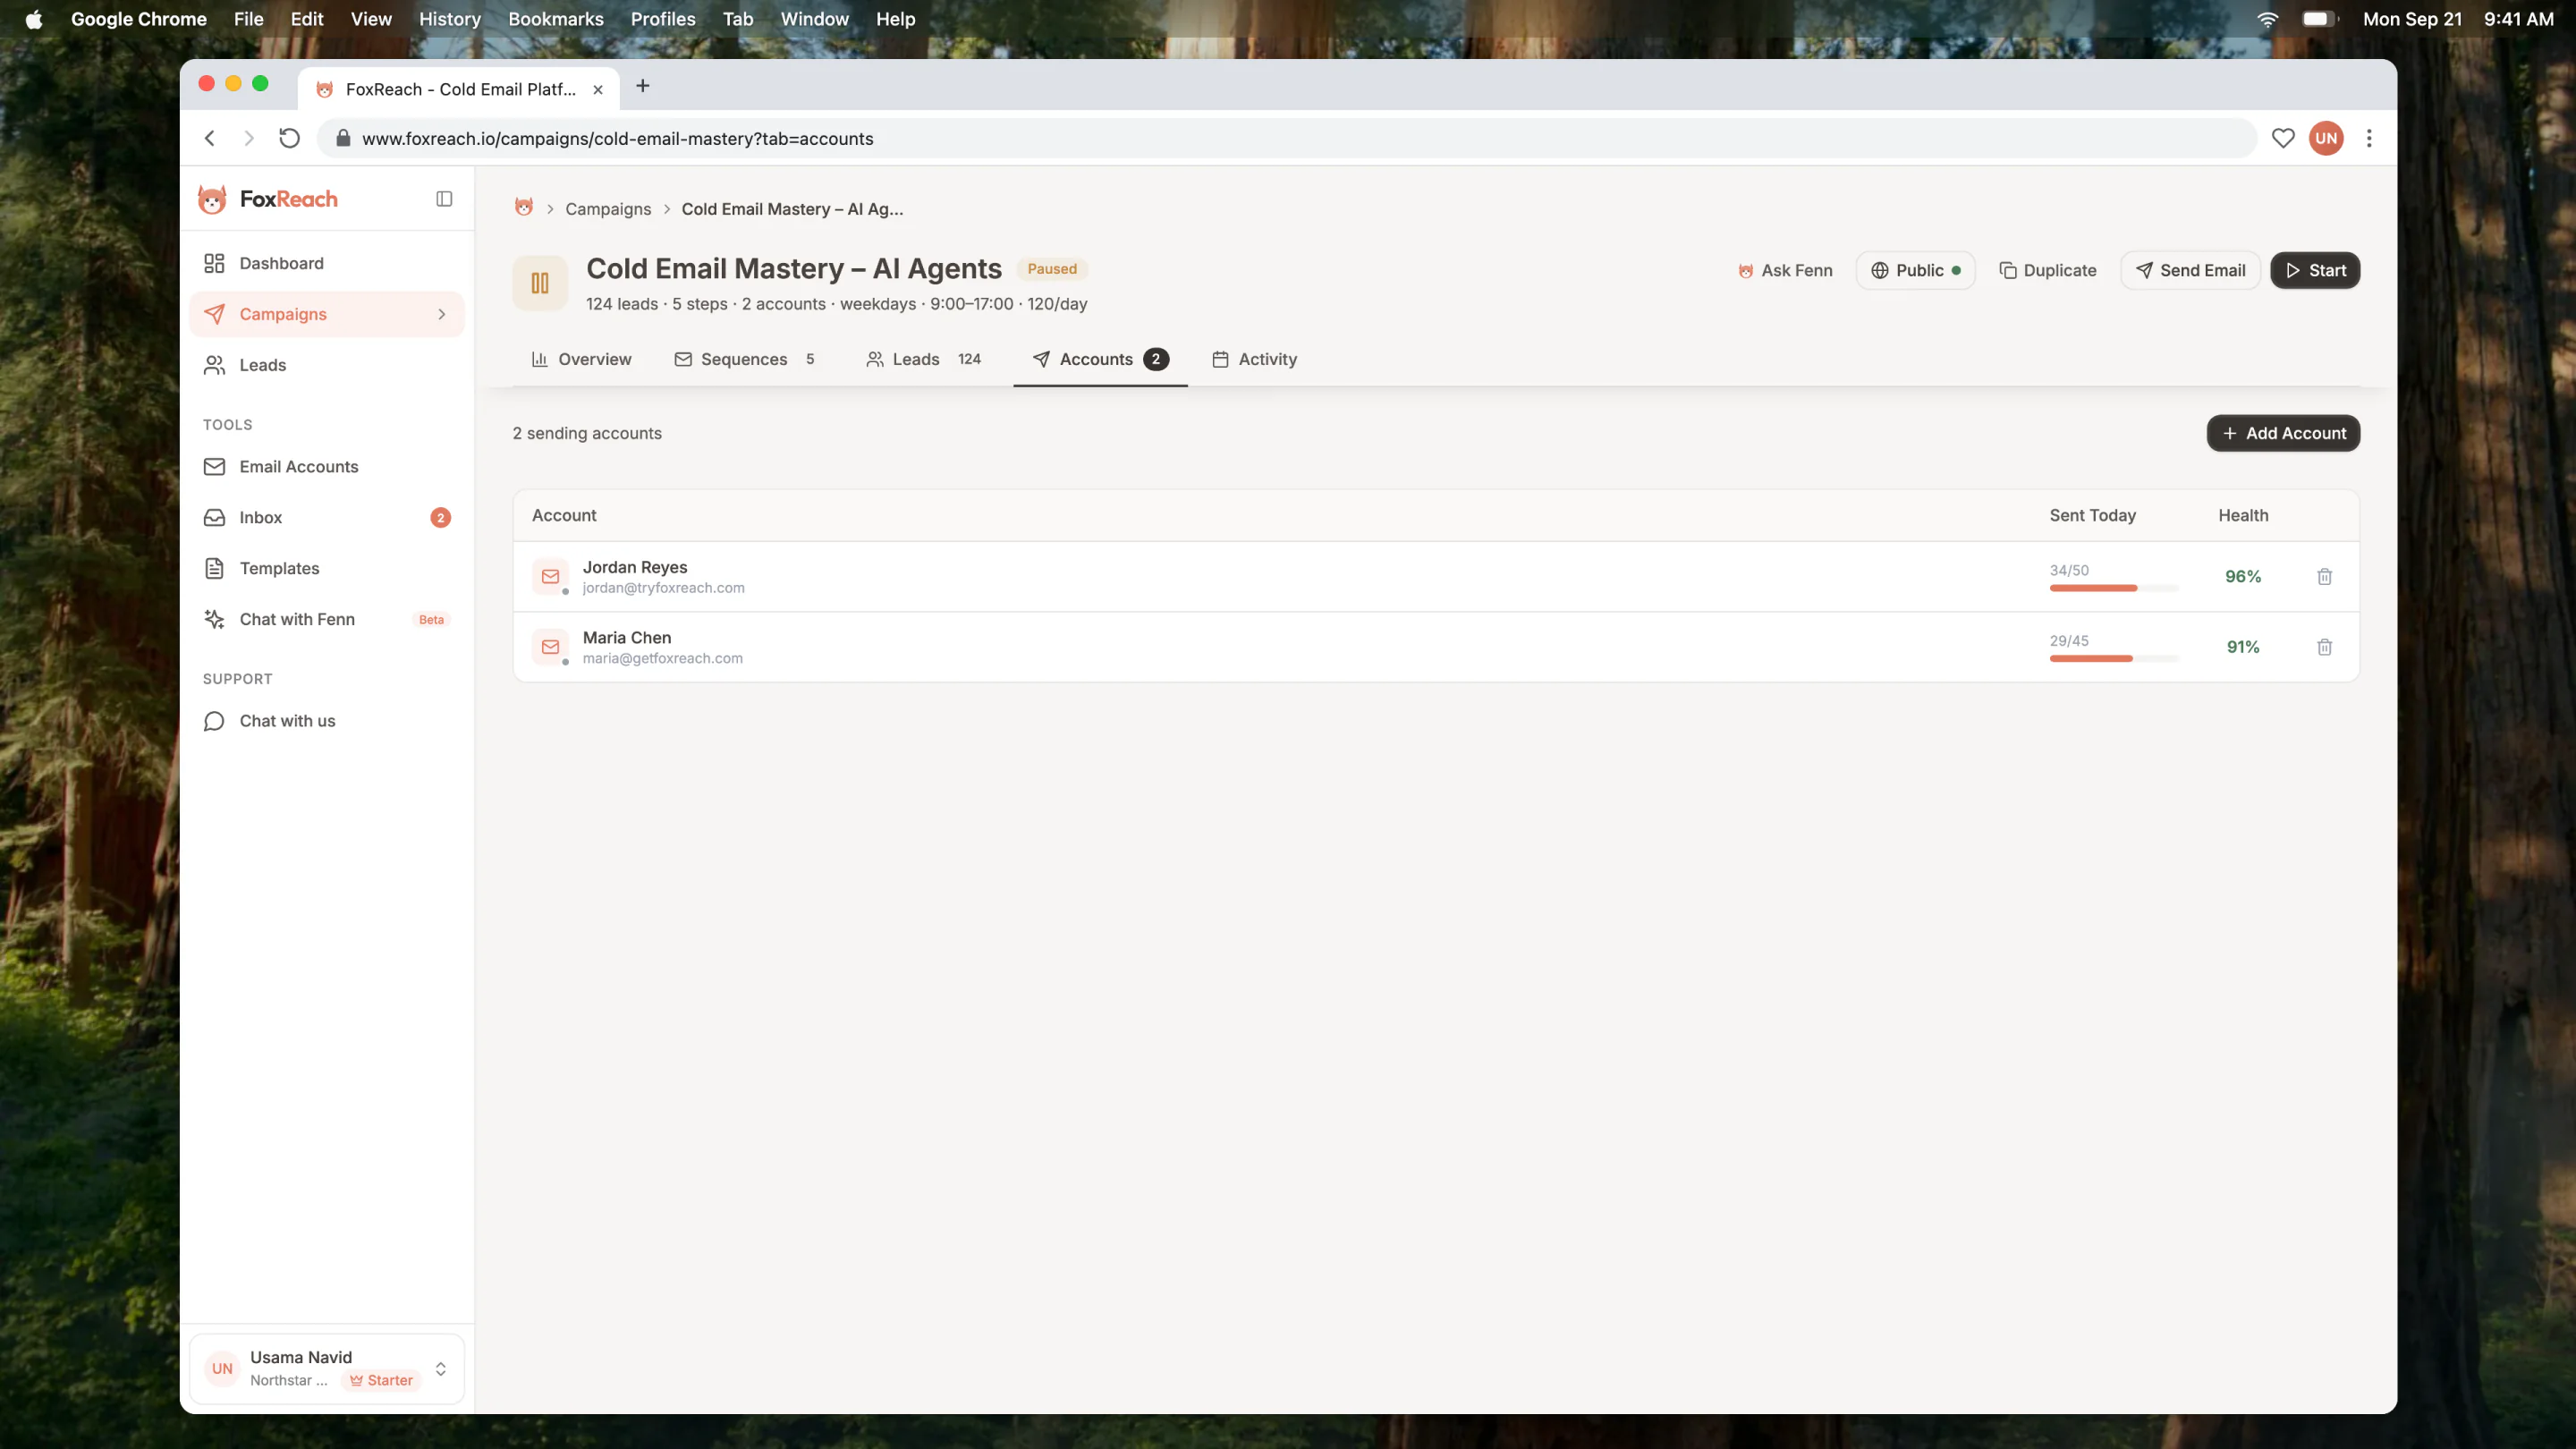Open Chat with Fenn beta
This screenshot has width=2576, height=1449.
(327, 619)
